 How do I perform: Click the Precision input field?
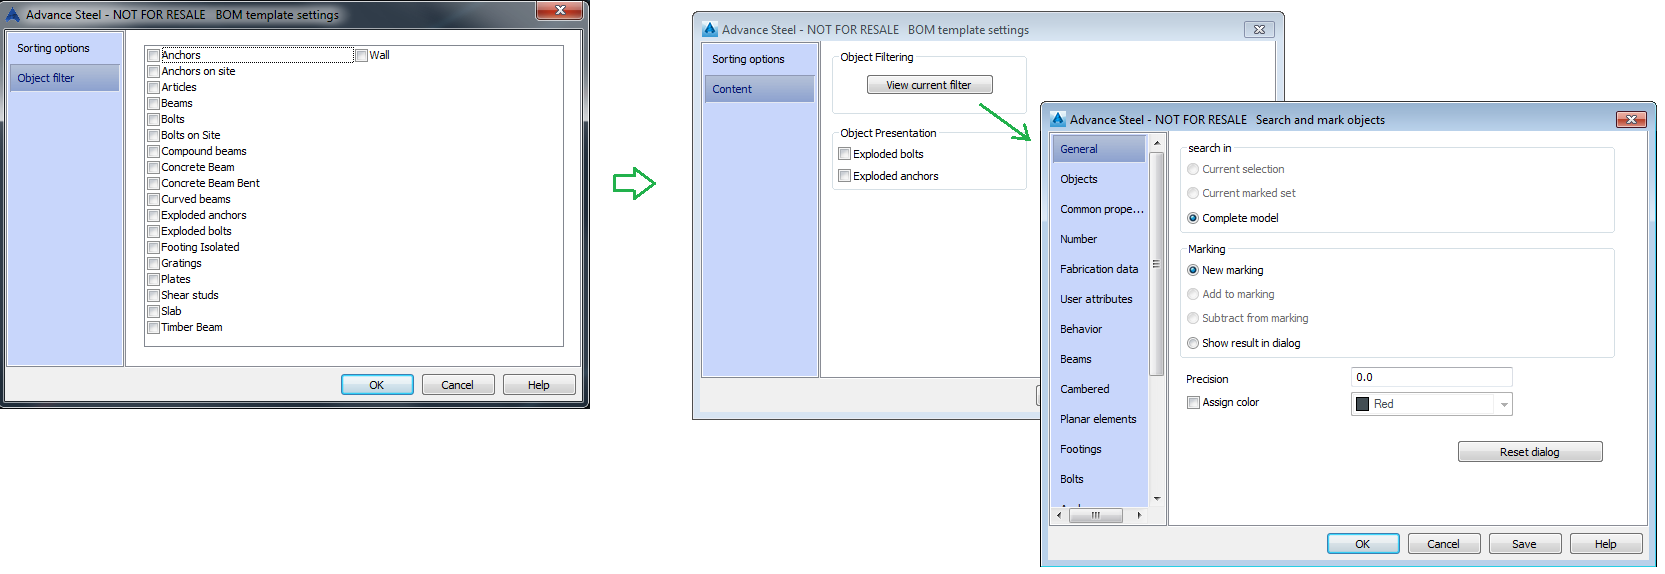(1431, 377)
